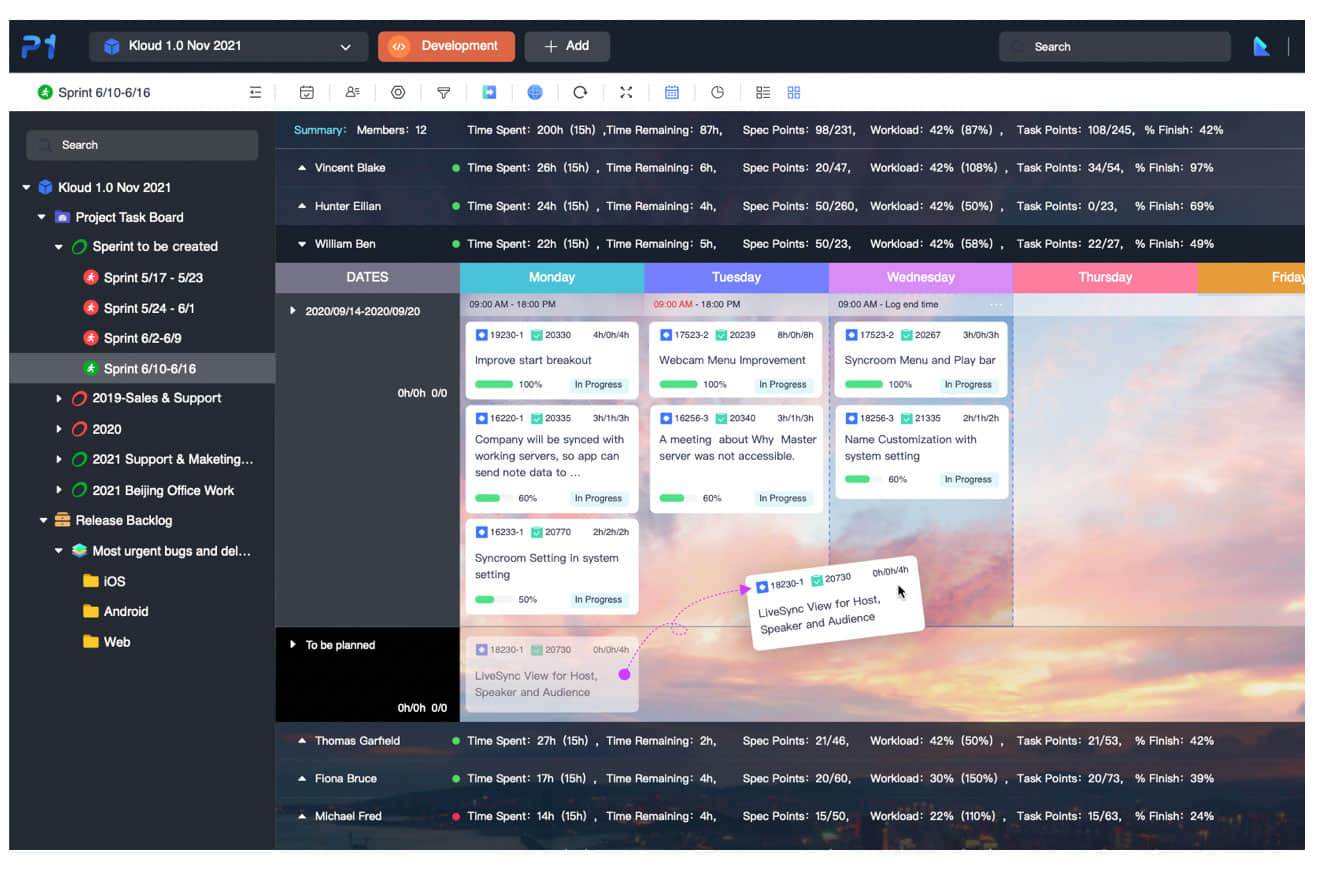1318x876 pixels.
Task: Open the members list icon
Action: [352, 92]
